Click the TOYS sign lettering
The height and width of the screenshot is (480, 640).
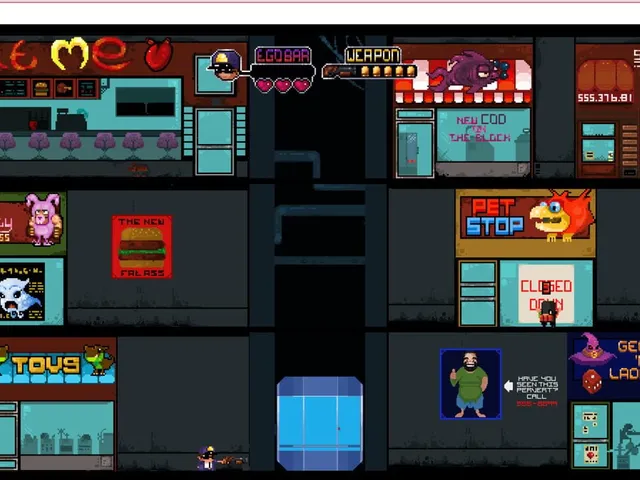tap(45, 365)
